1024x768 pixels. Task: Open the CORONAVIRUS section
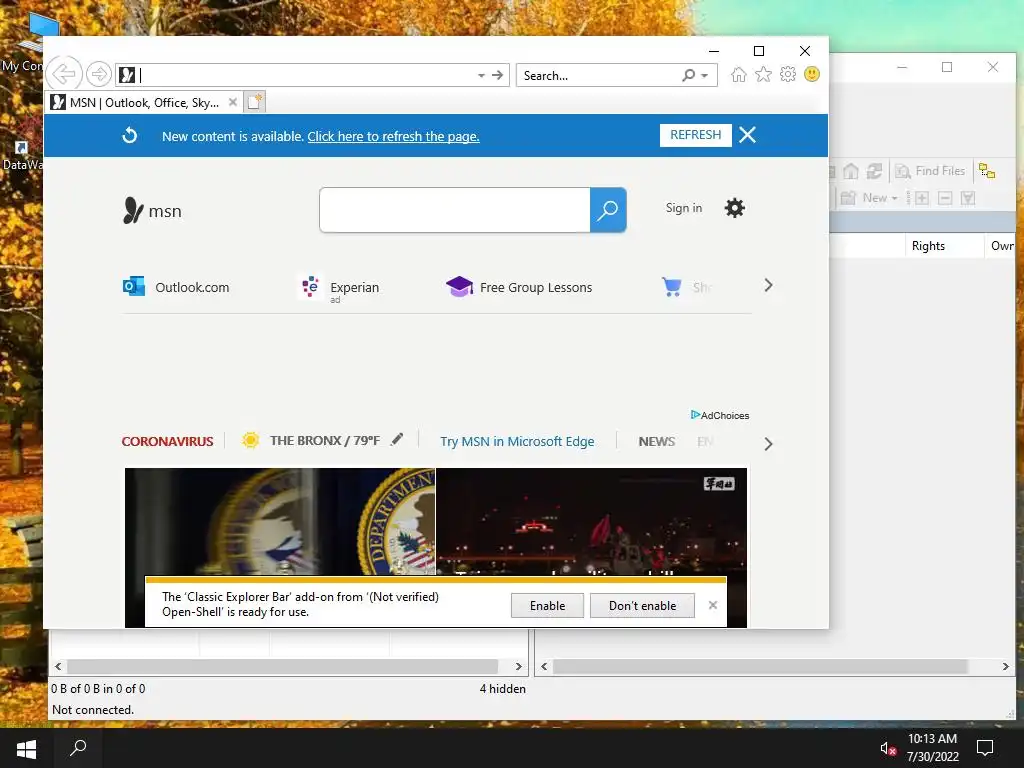tap(167, 441)
